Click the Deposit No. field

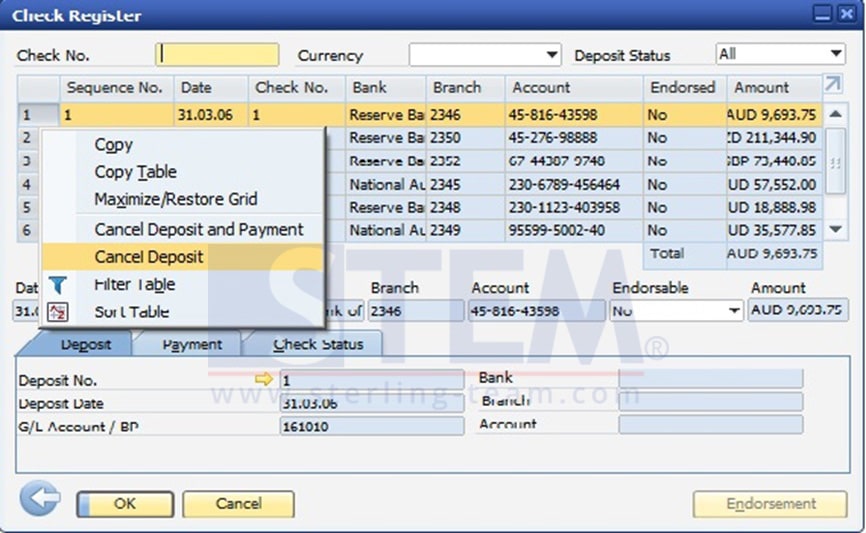(x=372, y=379)
